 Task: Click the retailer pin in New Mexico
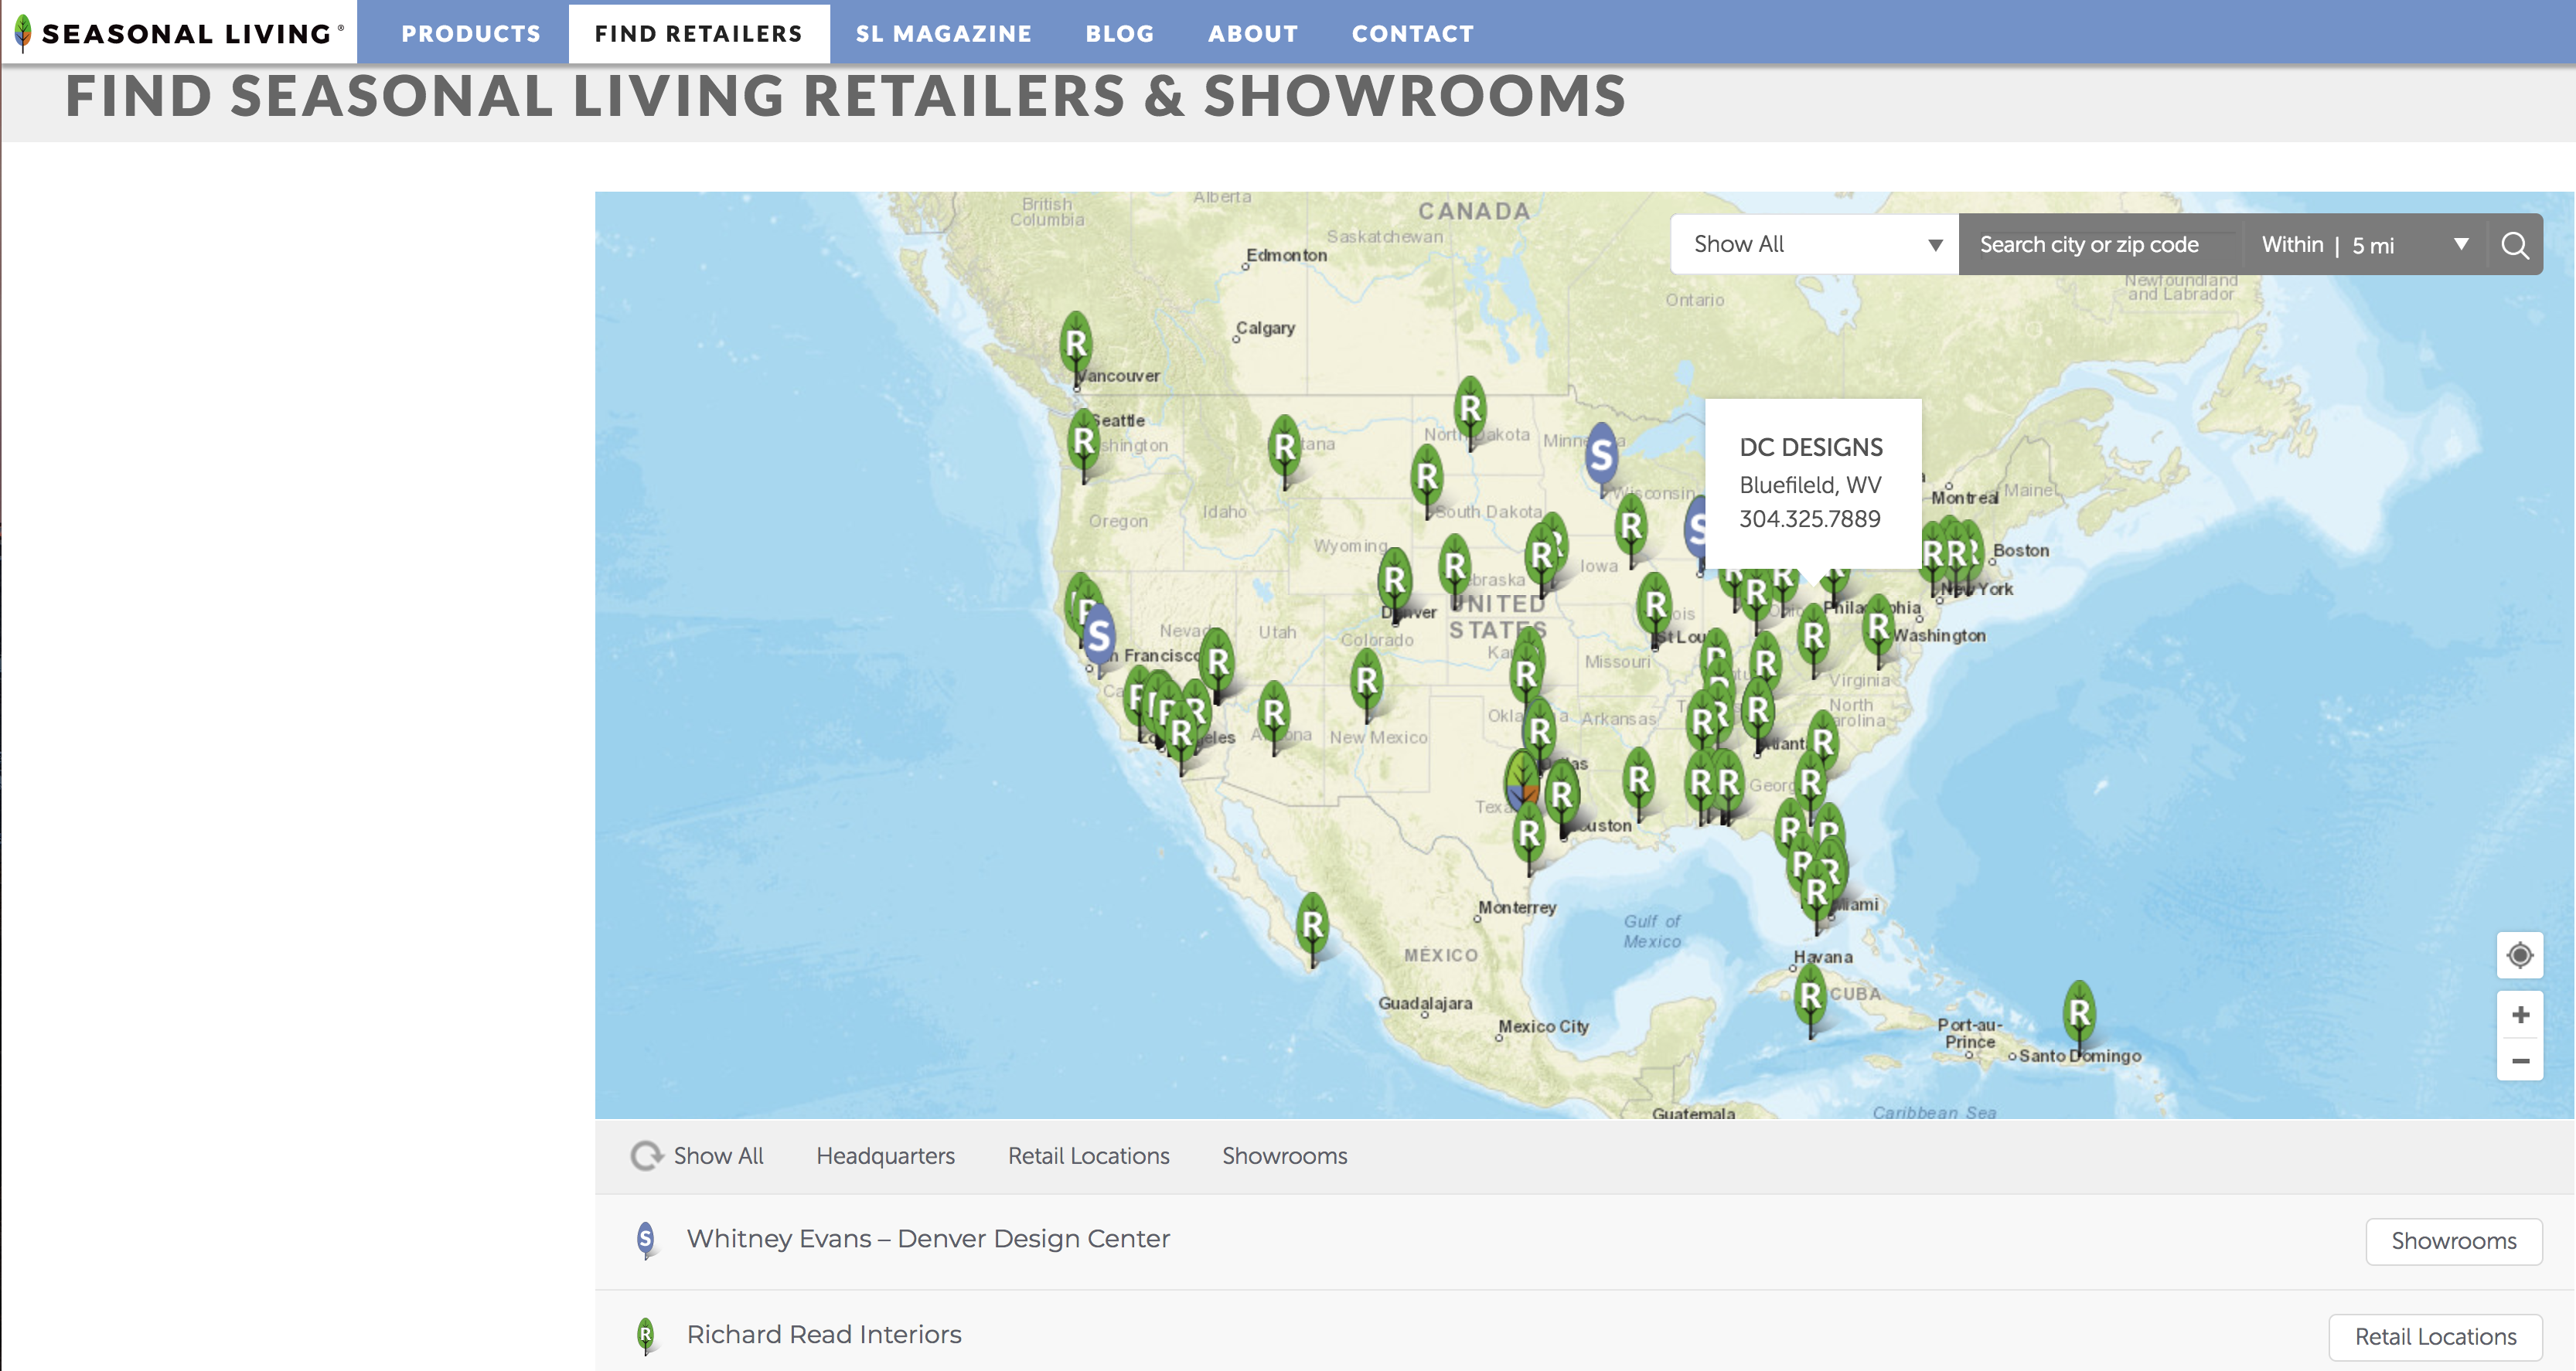pyautogui.click(x=1367, y=682)
